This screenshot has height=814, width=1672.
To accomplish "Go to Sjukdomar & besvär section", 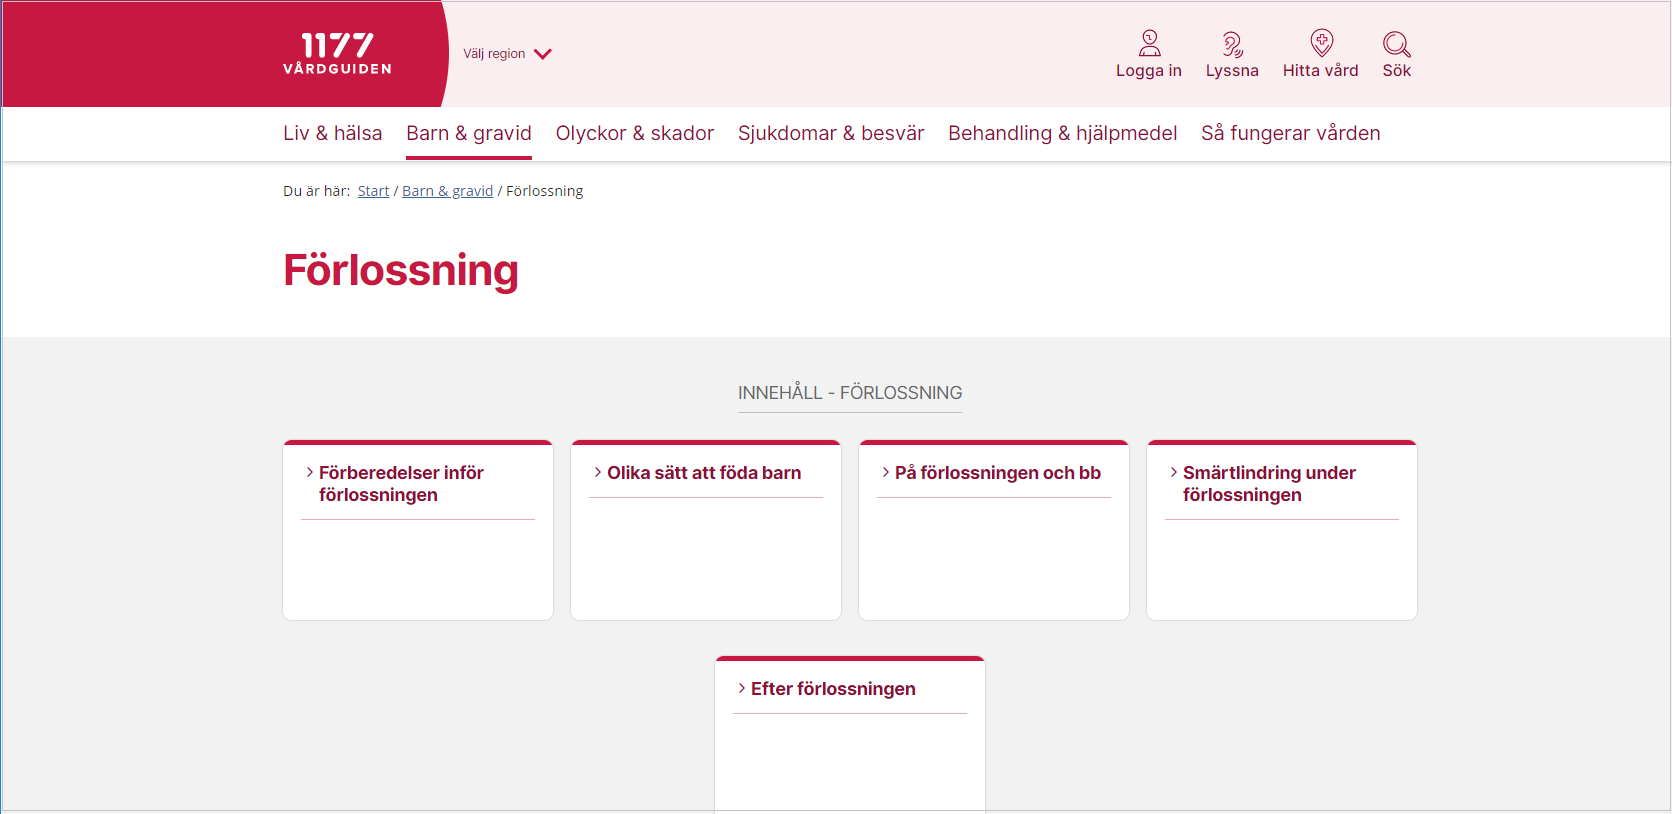I will point(830,133).
